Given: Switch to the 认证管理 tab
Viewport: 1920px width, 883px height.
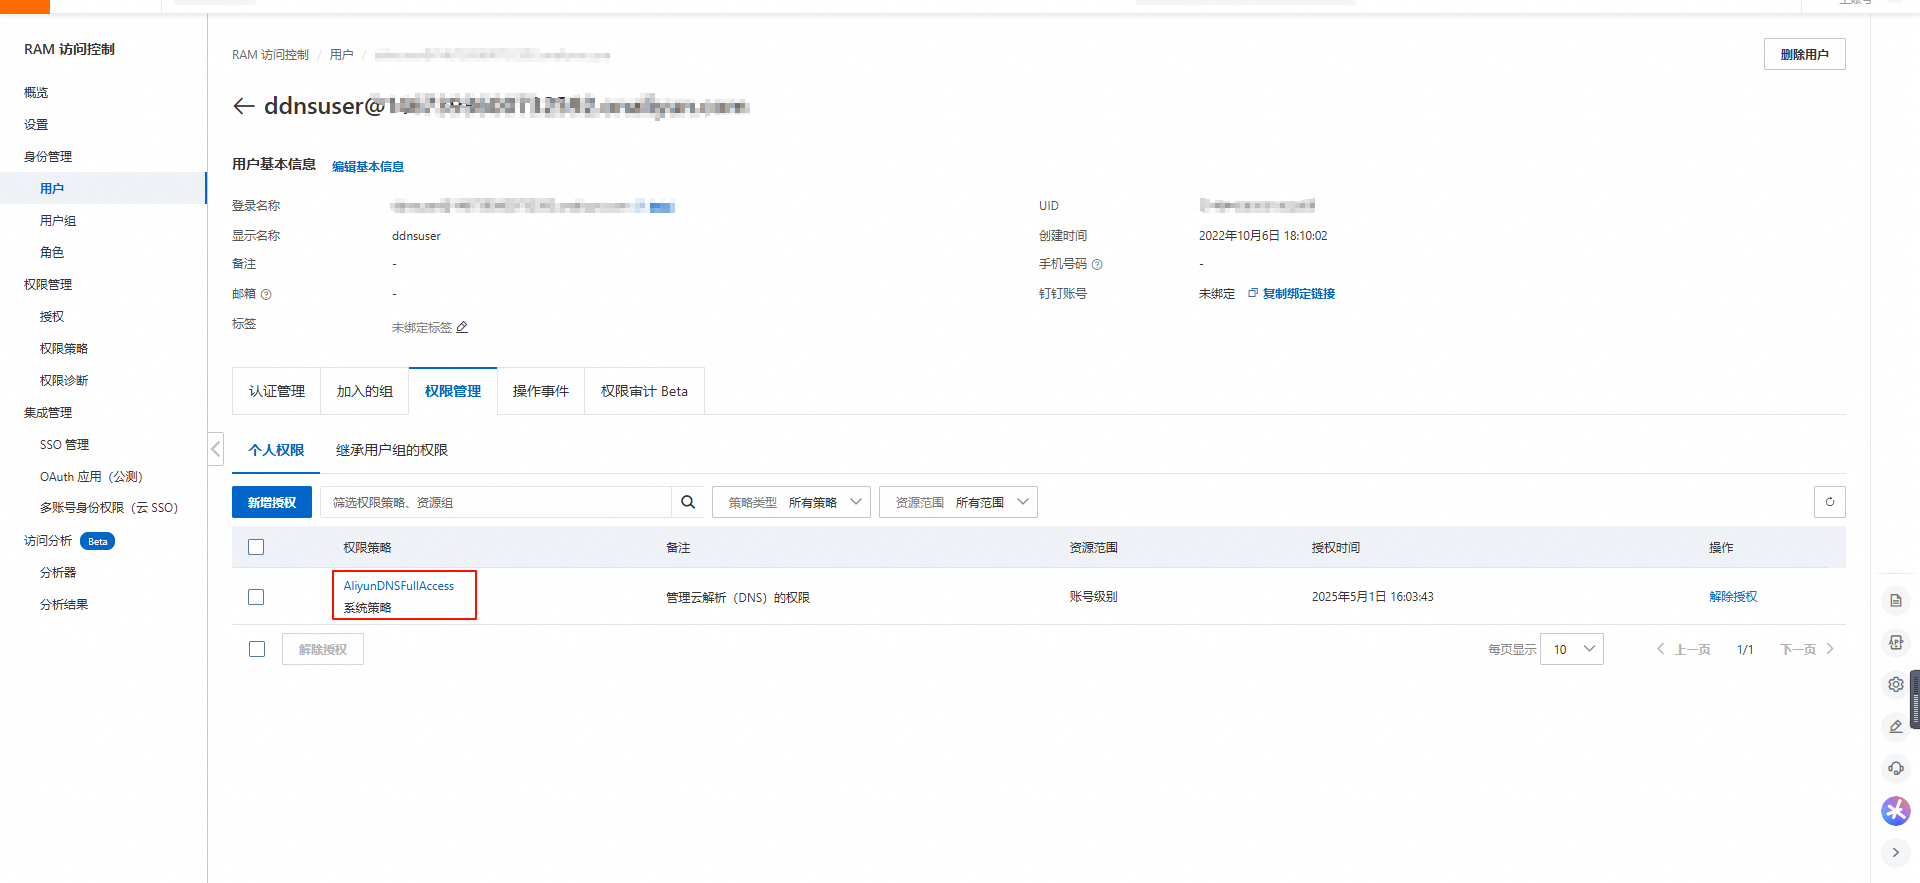Looking at the screenshot, I should [x=277, y=391].
